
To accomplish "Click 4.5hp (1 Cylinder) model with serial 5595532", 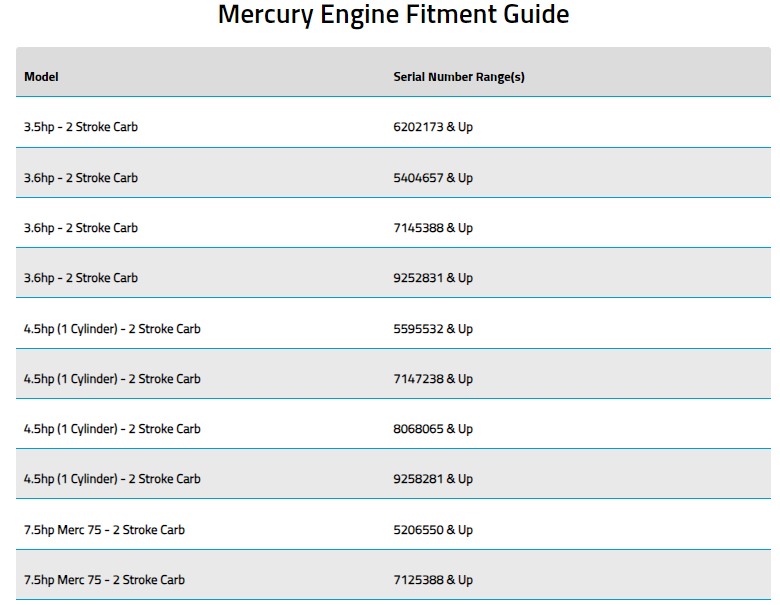I will [x=112, y=329].
